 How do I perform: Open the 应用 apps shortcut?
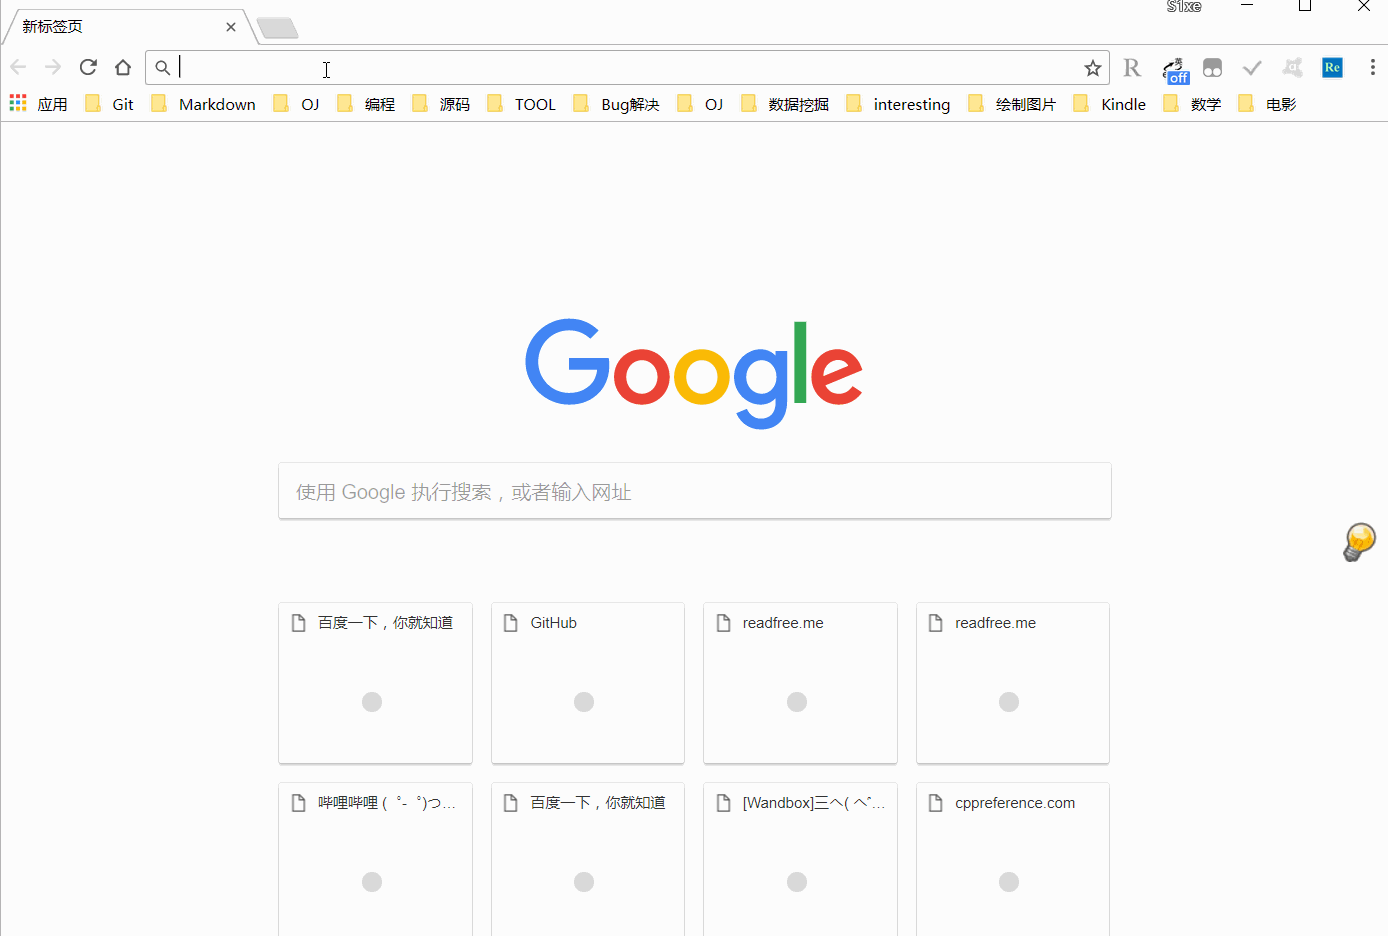coord(38,104)
